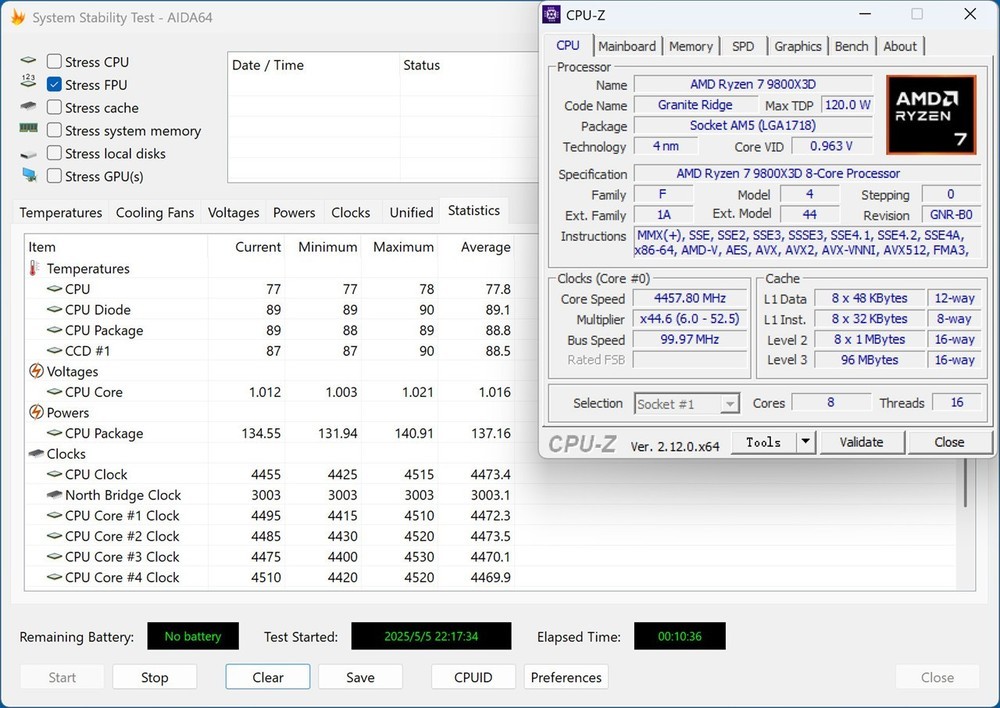Uncheck the Stress FPU checkbox
The image size is (1000, 708).
(x=55, y=85)
